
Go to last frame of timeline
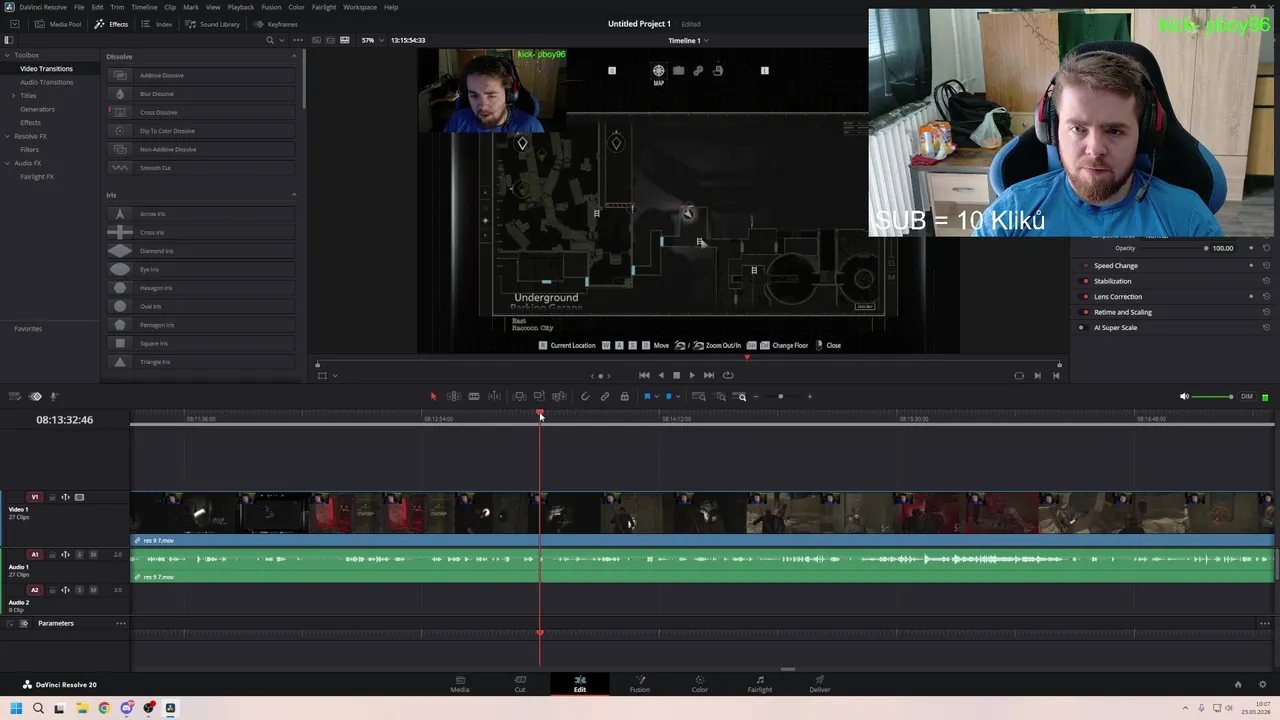pos(709,376)
